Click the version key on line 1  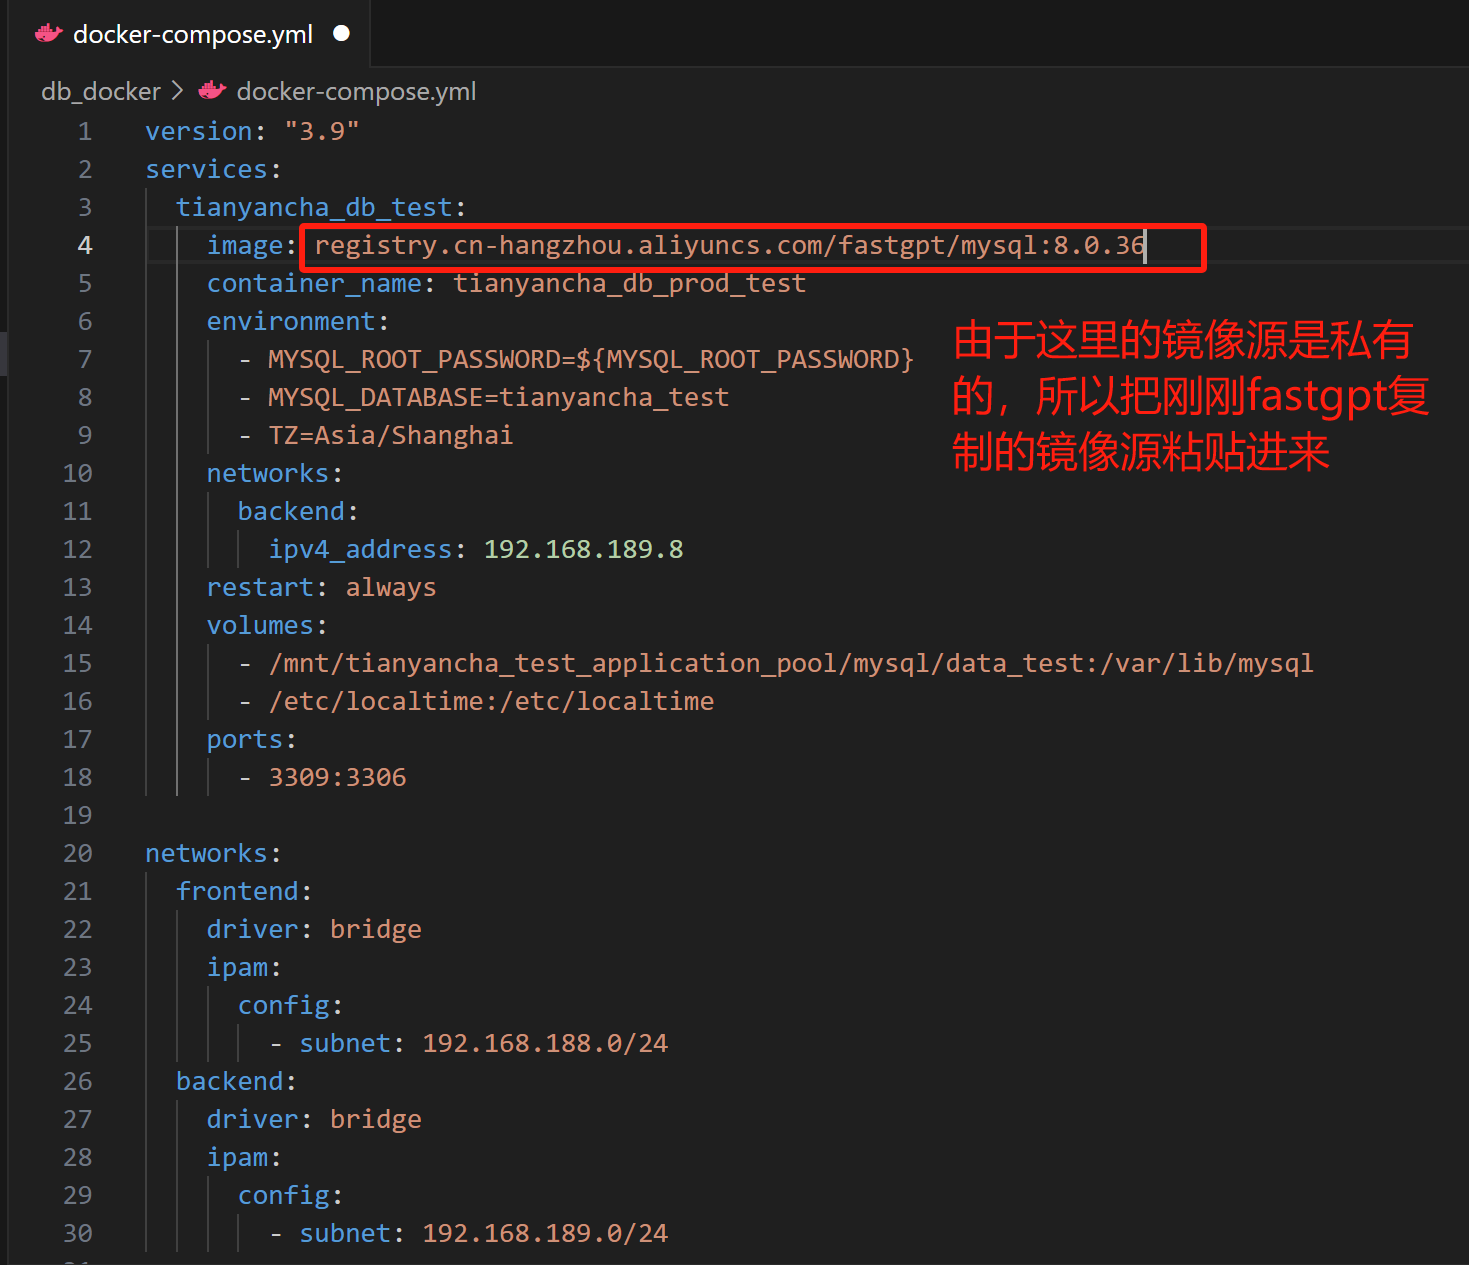coord(199,131)
